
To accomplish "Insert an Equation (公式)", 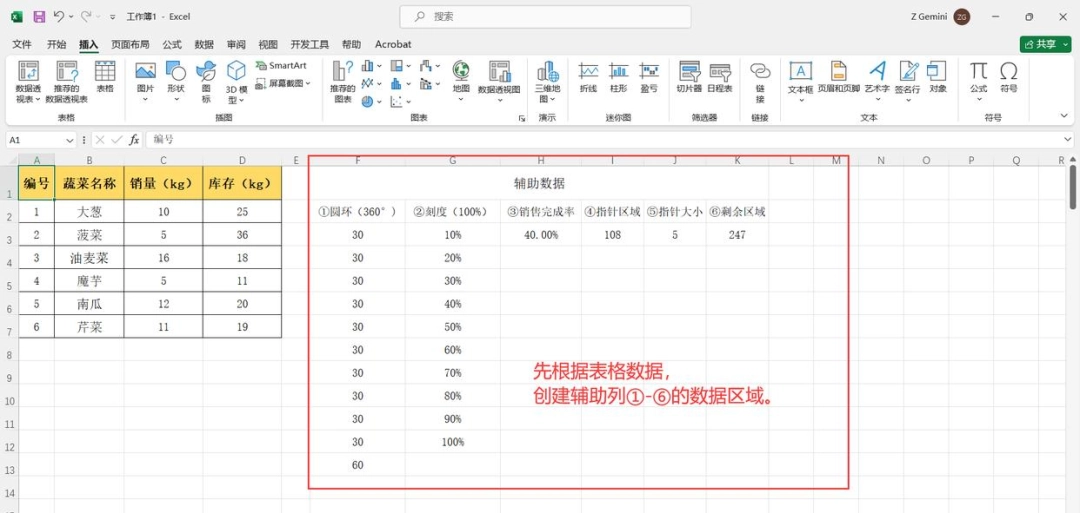I will (x=978, y=82).
